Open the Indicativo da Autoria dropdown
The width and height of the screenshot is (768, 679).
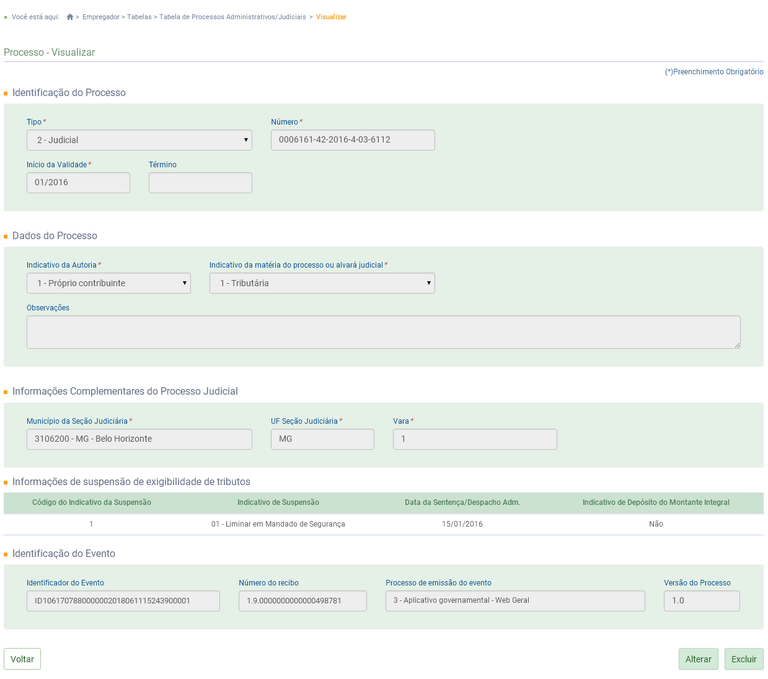(x=108, y=283)
